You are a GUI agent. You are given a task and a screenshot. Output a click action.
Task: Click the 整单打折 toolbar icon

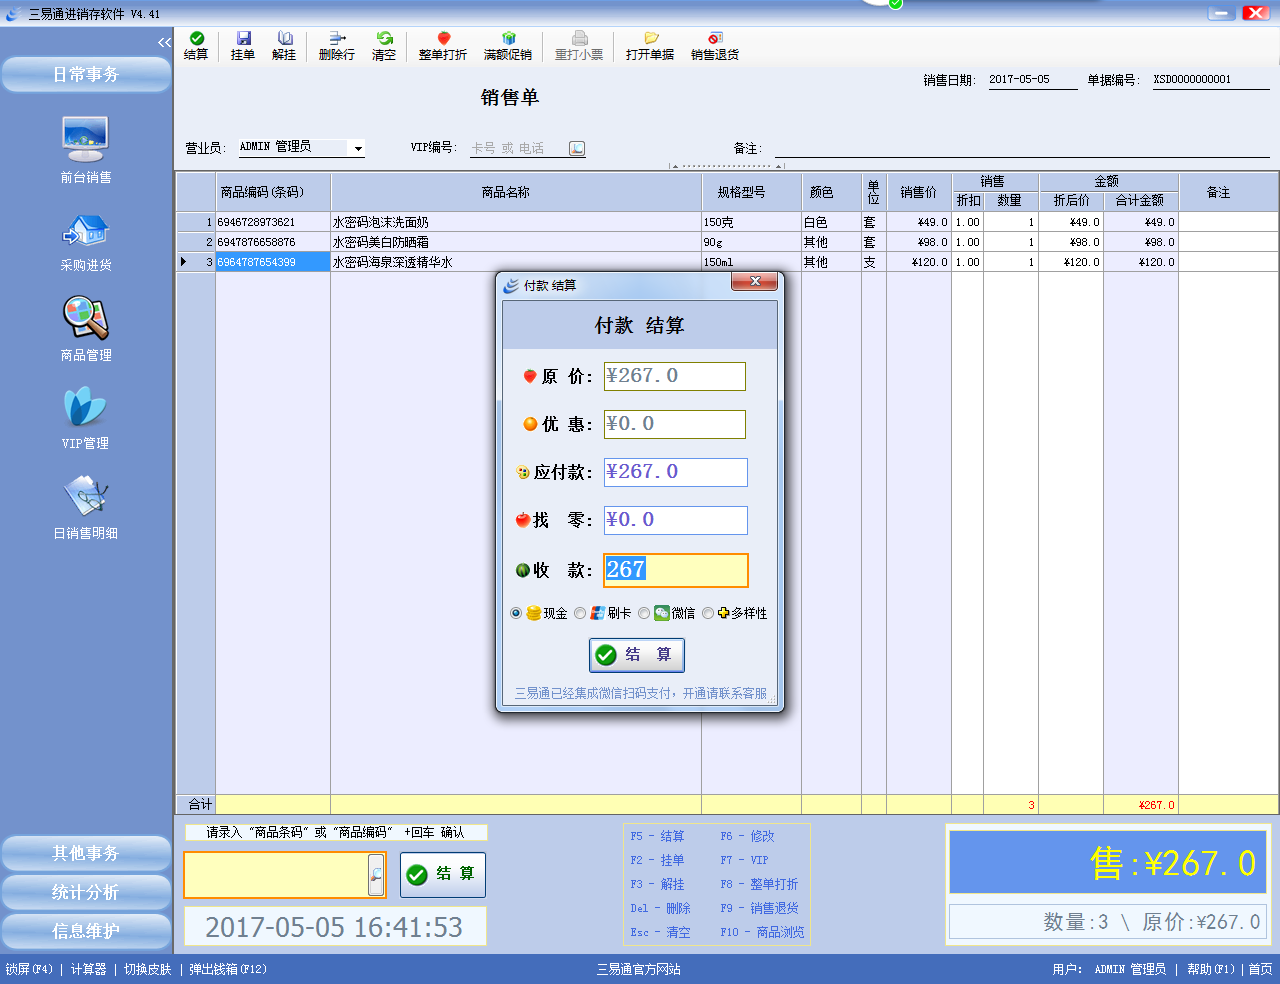pyautogui.click(x=443, y=46)
